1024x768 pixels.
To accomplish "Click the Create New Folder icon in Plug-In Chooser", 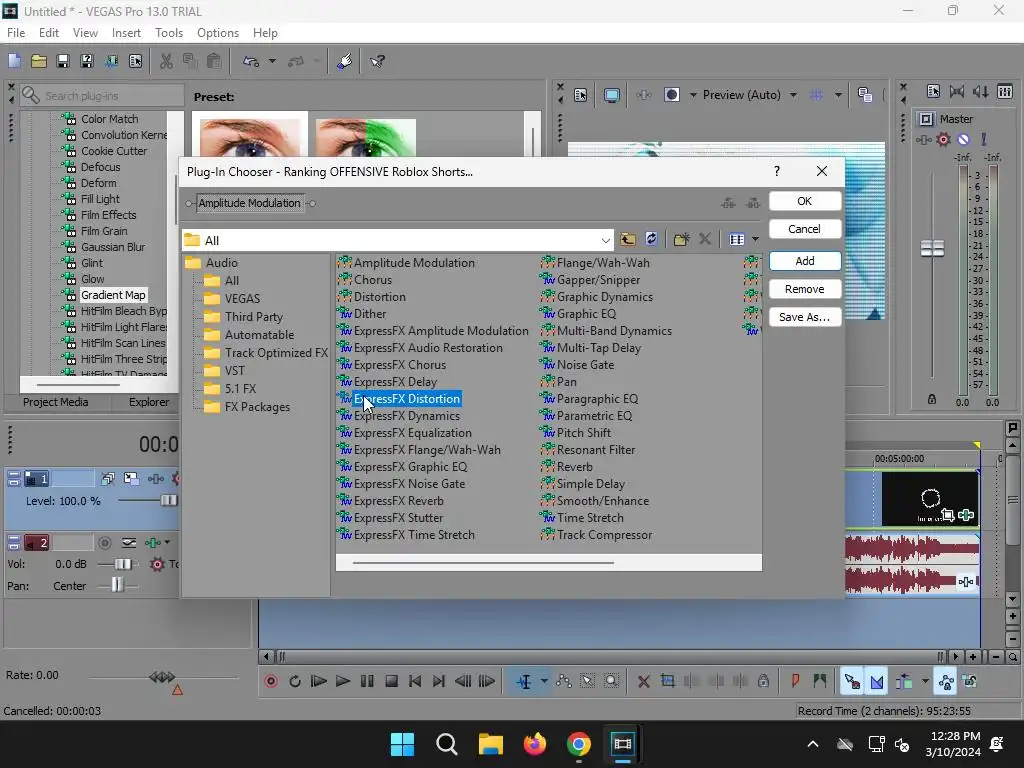I will (x=681, y=239).
